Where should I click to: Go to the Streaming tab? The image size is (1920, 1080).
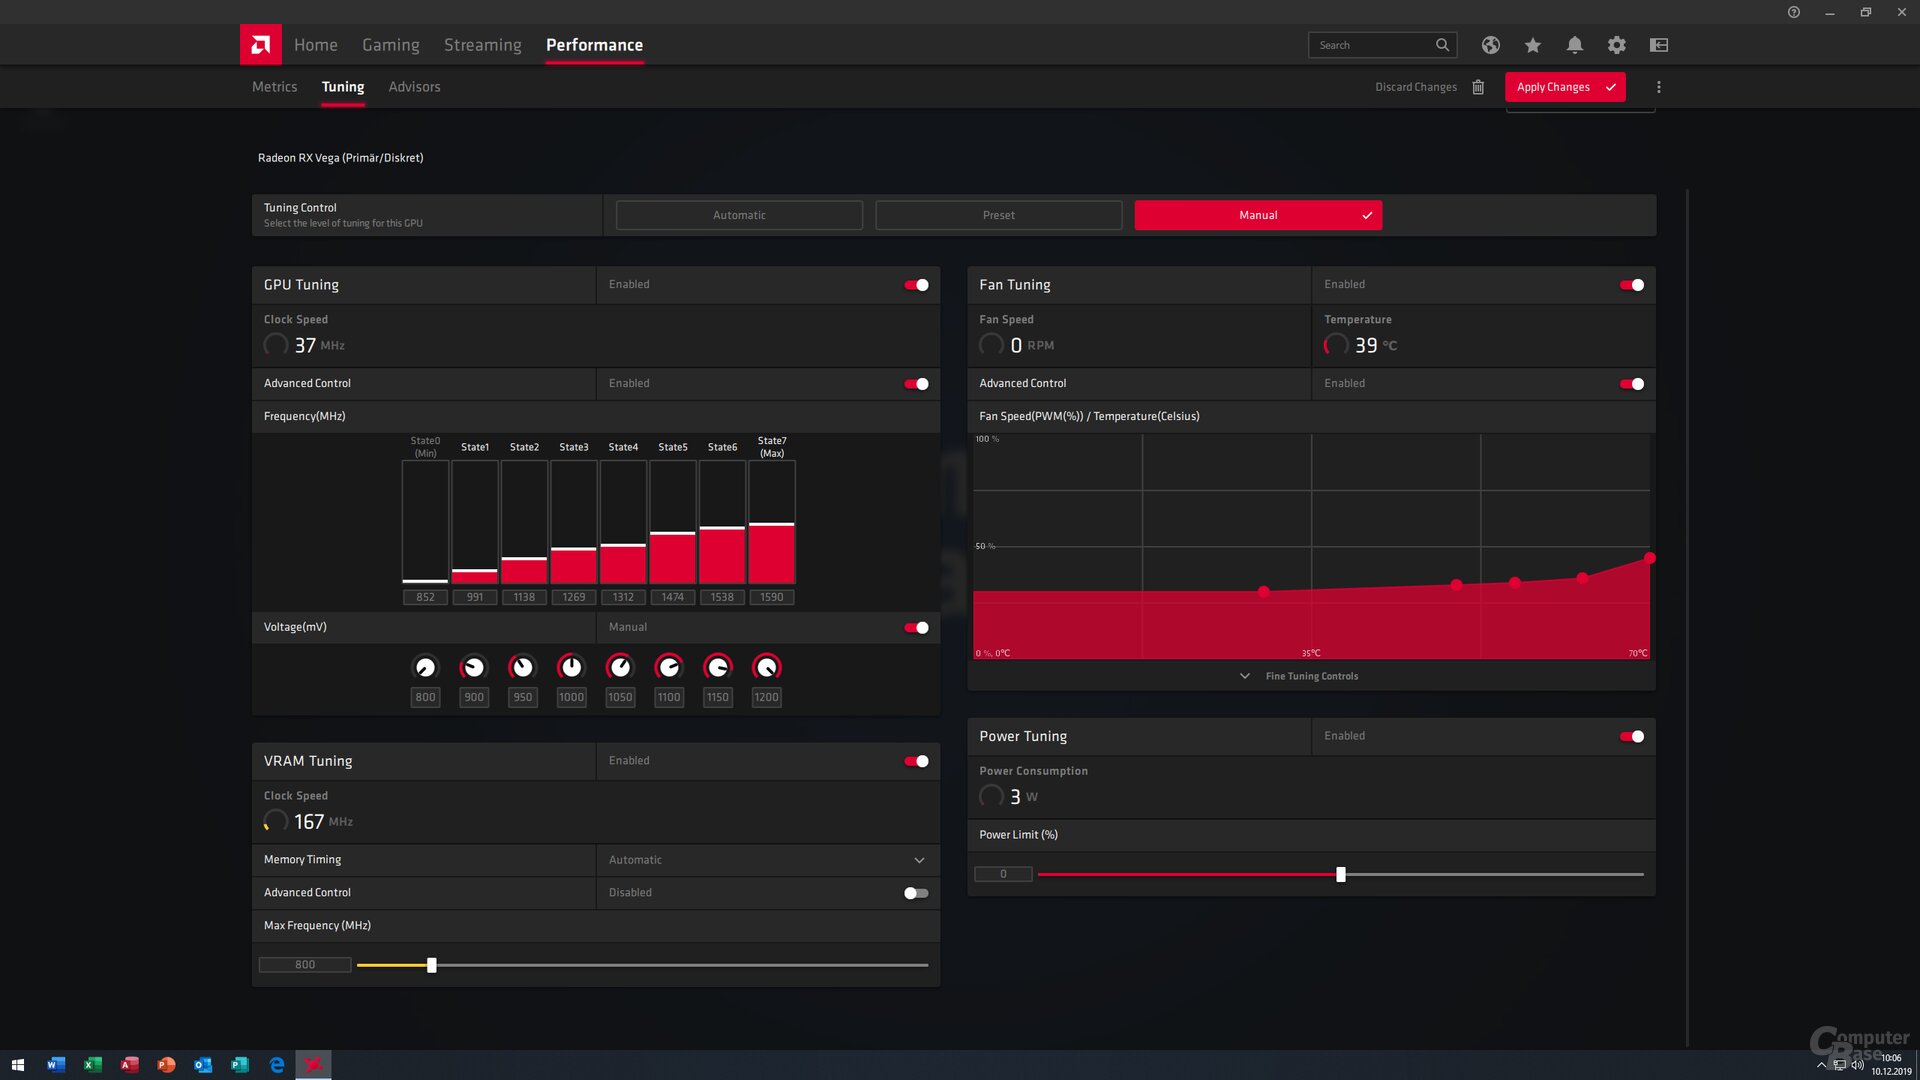[x=483, y=45]
